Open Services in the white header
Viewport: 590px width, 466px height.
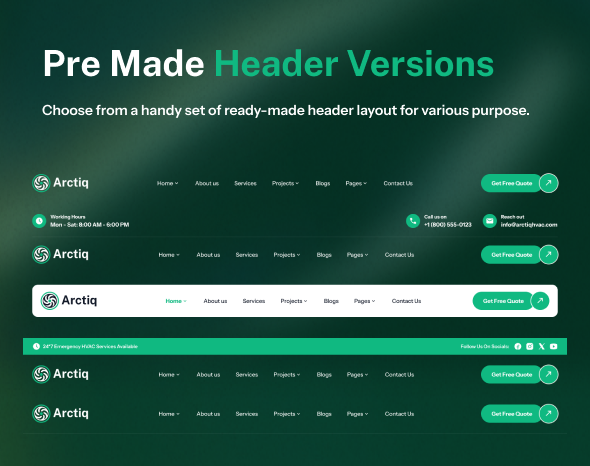[x=254, y=301]
